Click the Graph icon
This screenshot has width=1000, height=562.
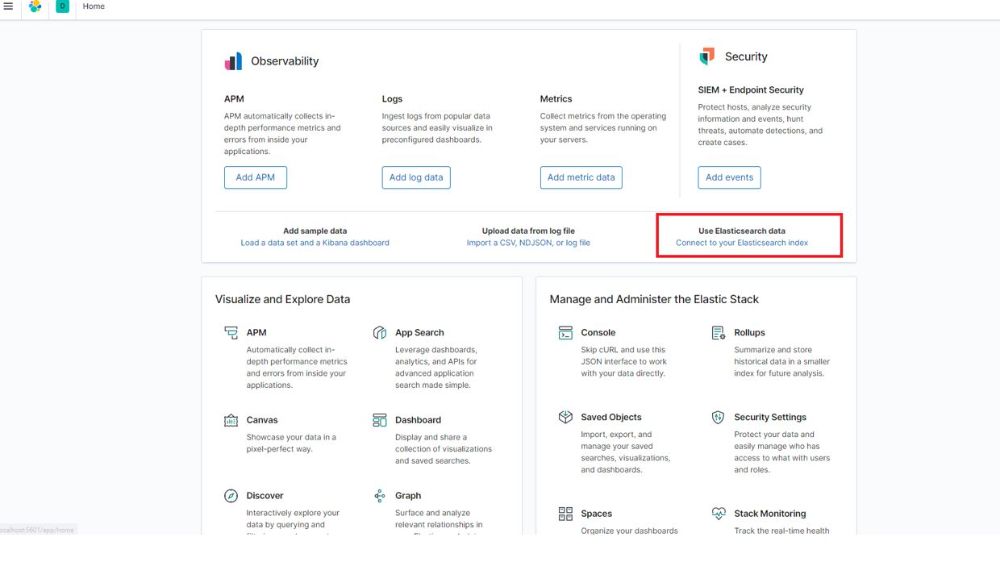click(x=379, y=496)
